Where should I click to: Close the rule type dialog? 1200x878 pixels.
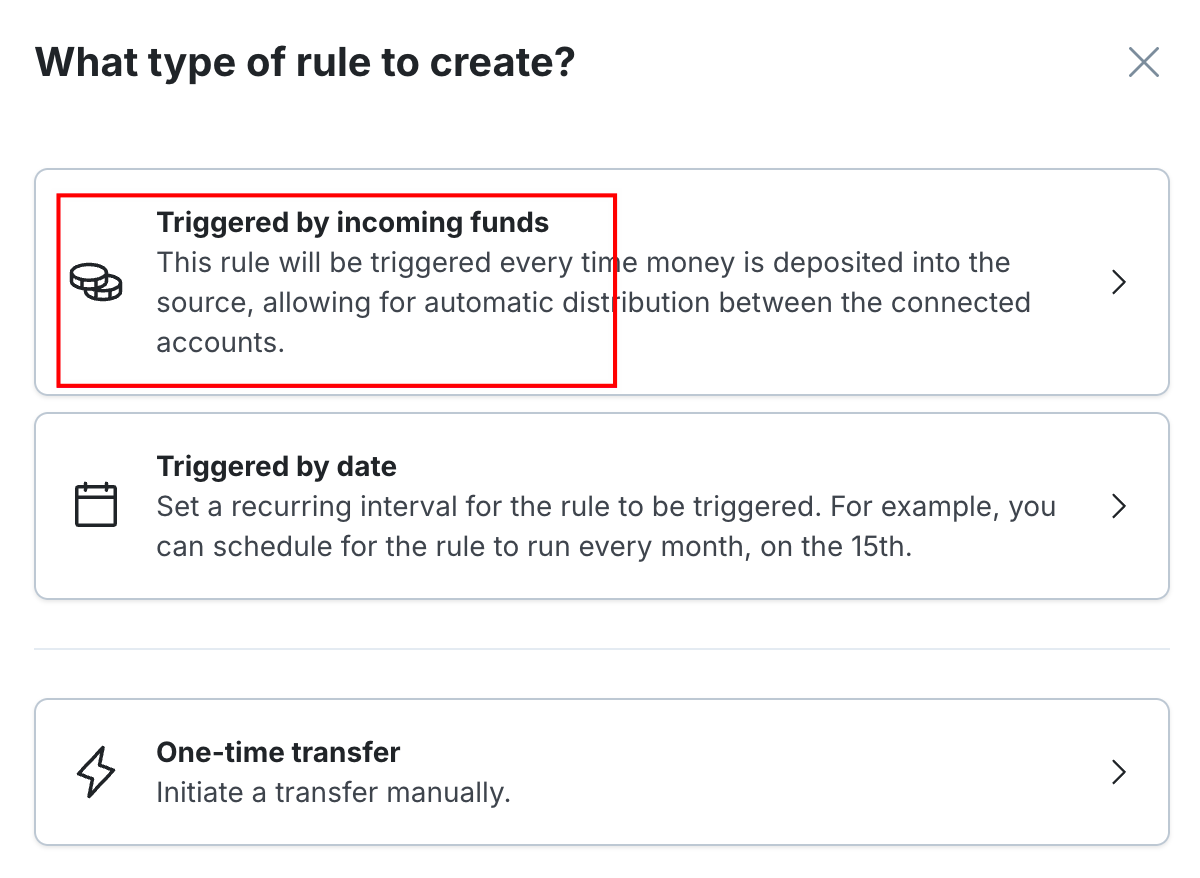tap(1143, 62)
